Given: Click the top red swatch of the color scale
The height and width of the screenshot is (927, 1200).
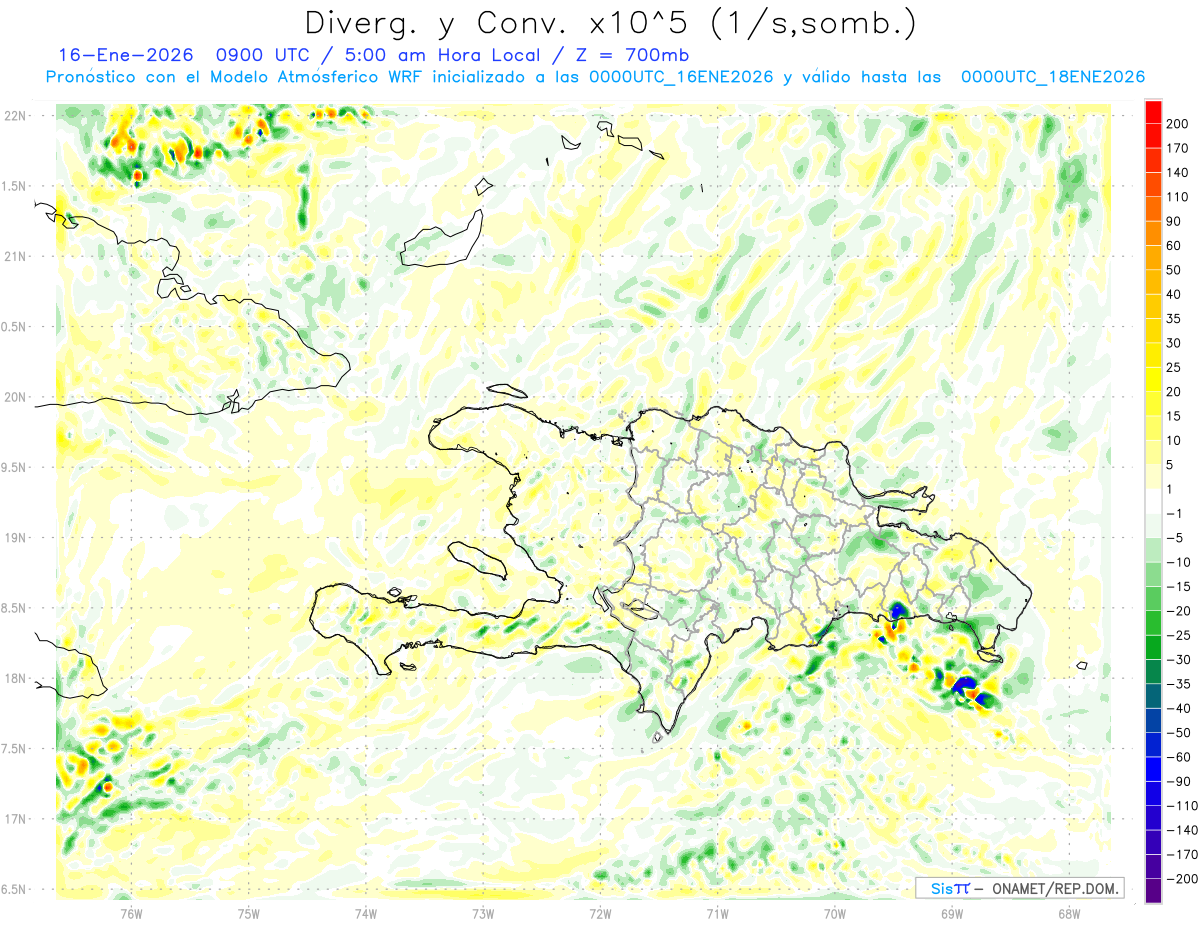Looking at the screenshot, I should 1153,112.
